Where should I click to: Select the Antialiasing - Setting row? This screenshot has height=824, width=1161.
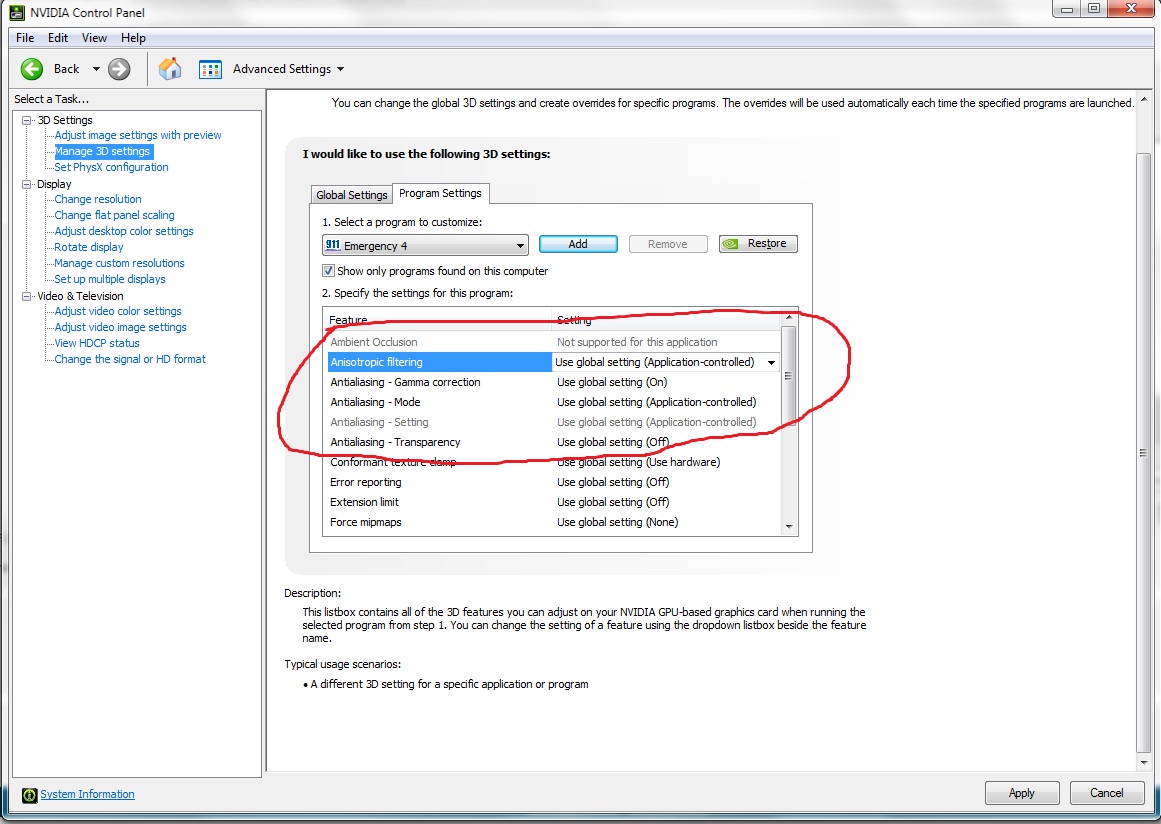point(552,422)
